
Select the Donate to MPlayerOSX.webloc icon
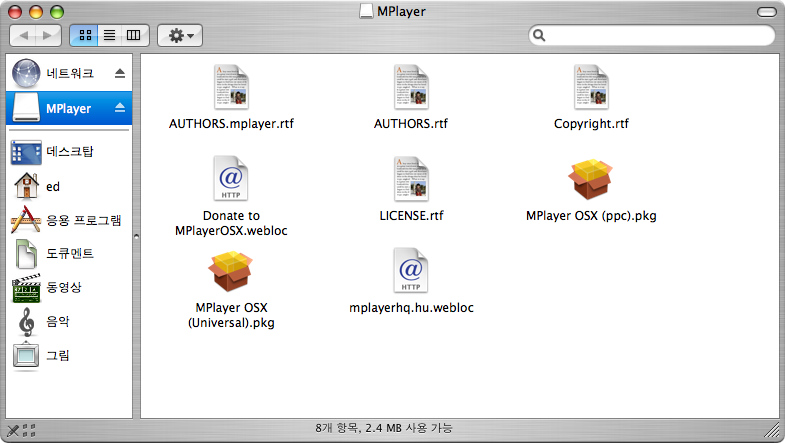[x=231, y=178]
